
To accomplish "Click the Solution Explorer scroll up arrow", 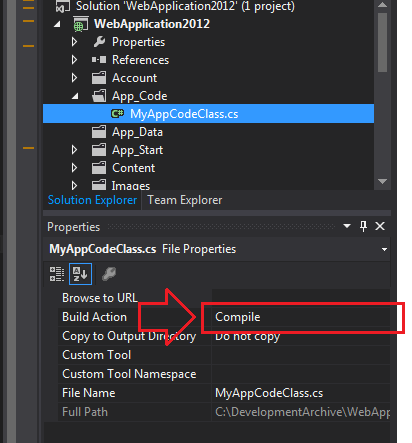I will point(382,5).
